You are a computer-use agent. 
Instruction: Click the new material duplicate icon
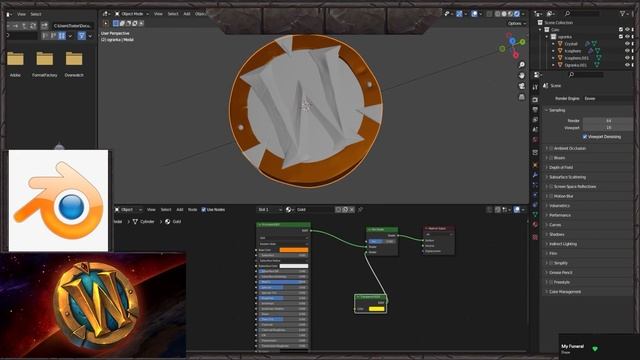pos(345,209)
